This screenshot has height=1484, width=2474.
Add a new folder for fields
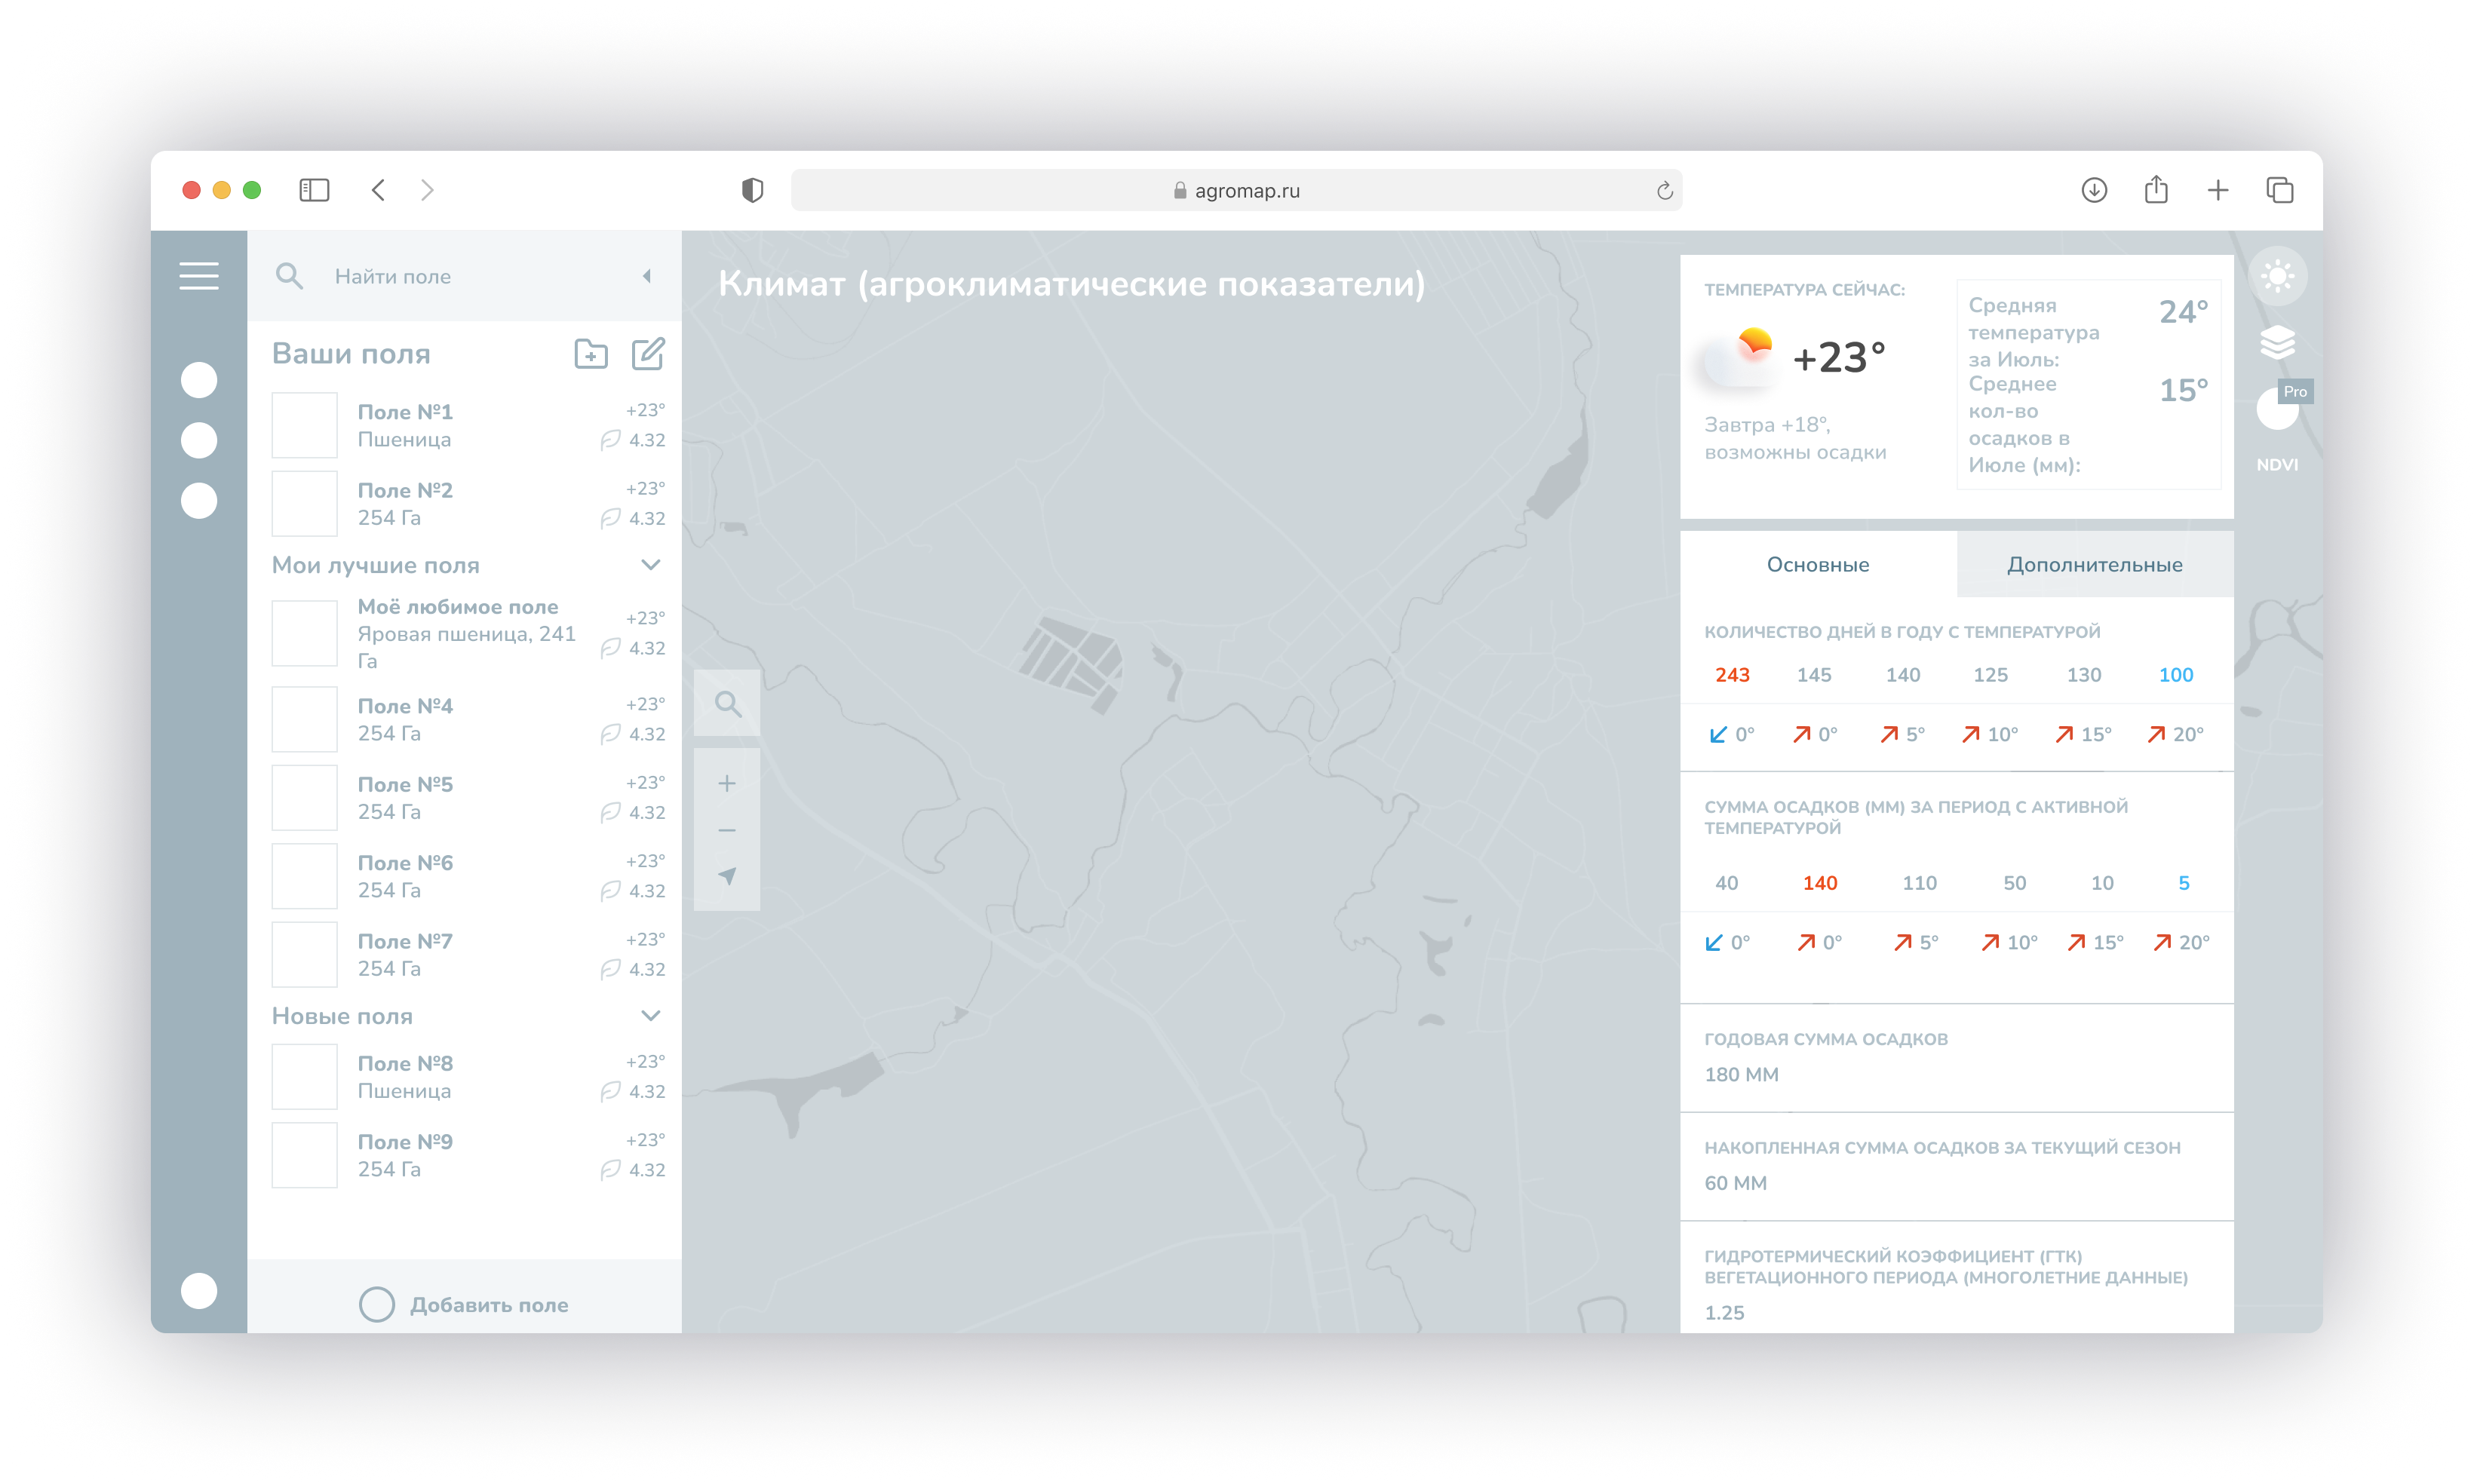(591, 354)
